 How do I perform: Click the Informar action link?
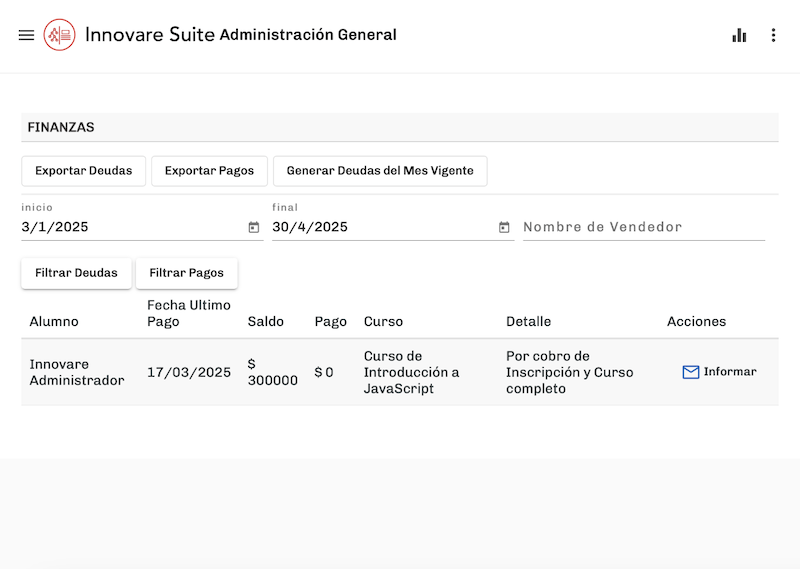(730, 372)
